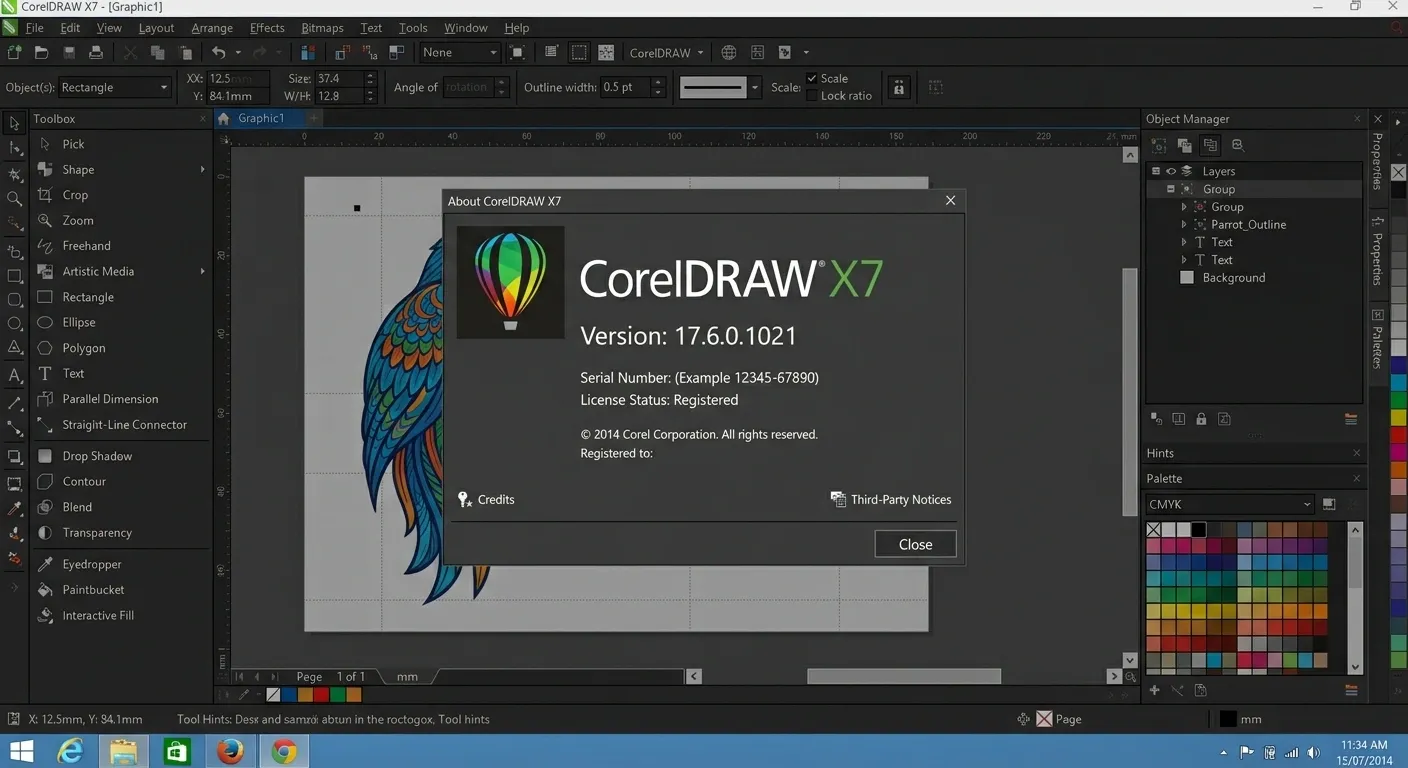
Task: Click the Undo arrow icon
Action: pyautogui.click(x=218, y=52)
